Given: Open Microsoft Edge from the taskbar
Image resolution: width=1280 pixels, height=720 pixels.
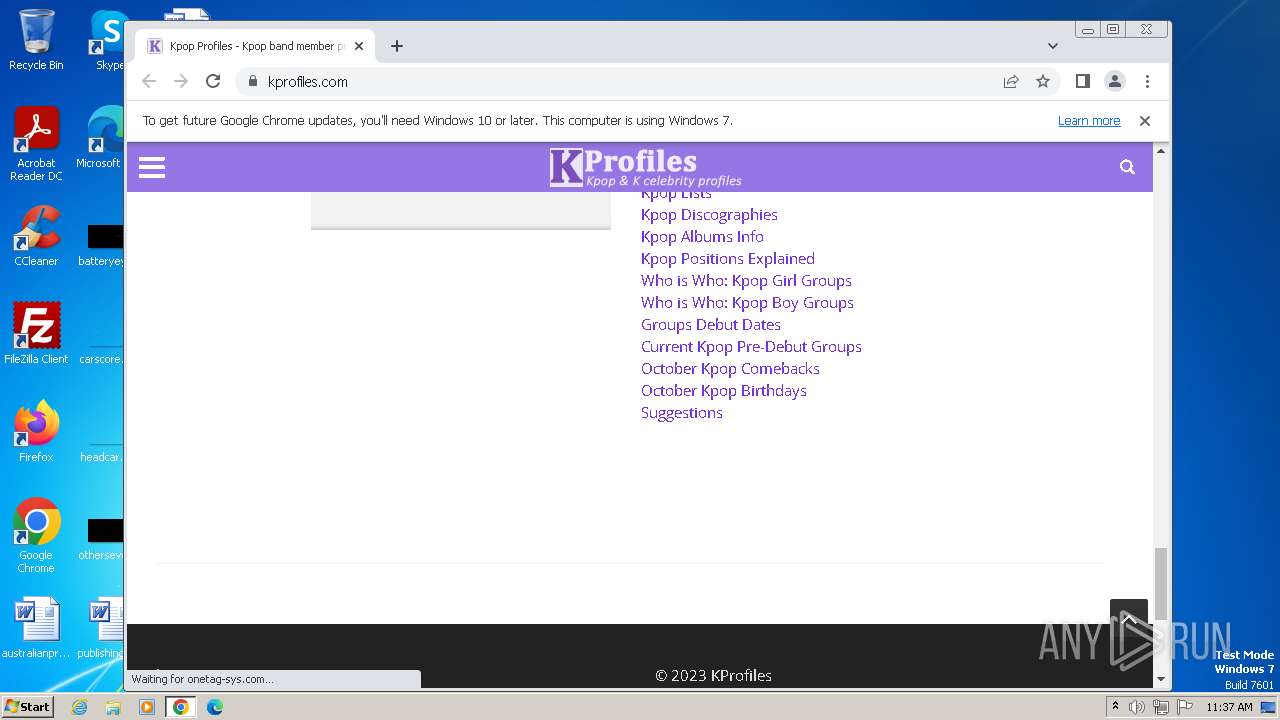Looking at the screenshot, I should [x=215, y=707].
